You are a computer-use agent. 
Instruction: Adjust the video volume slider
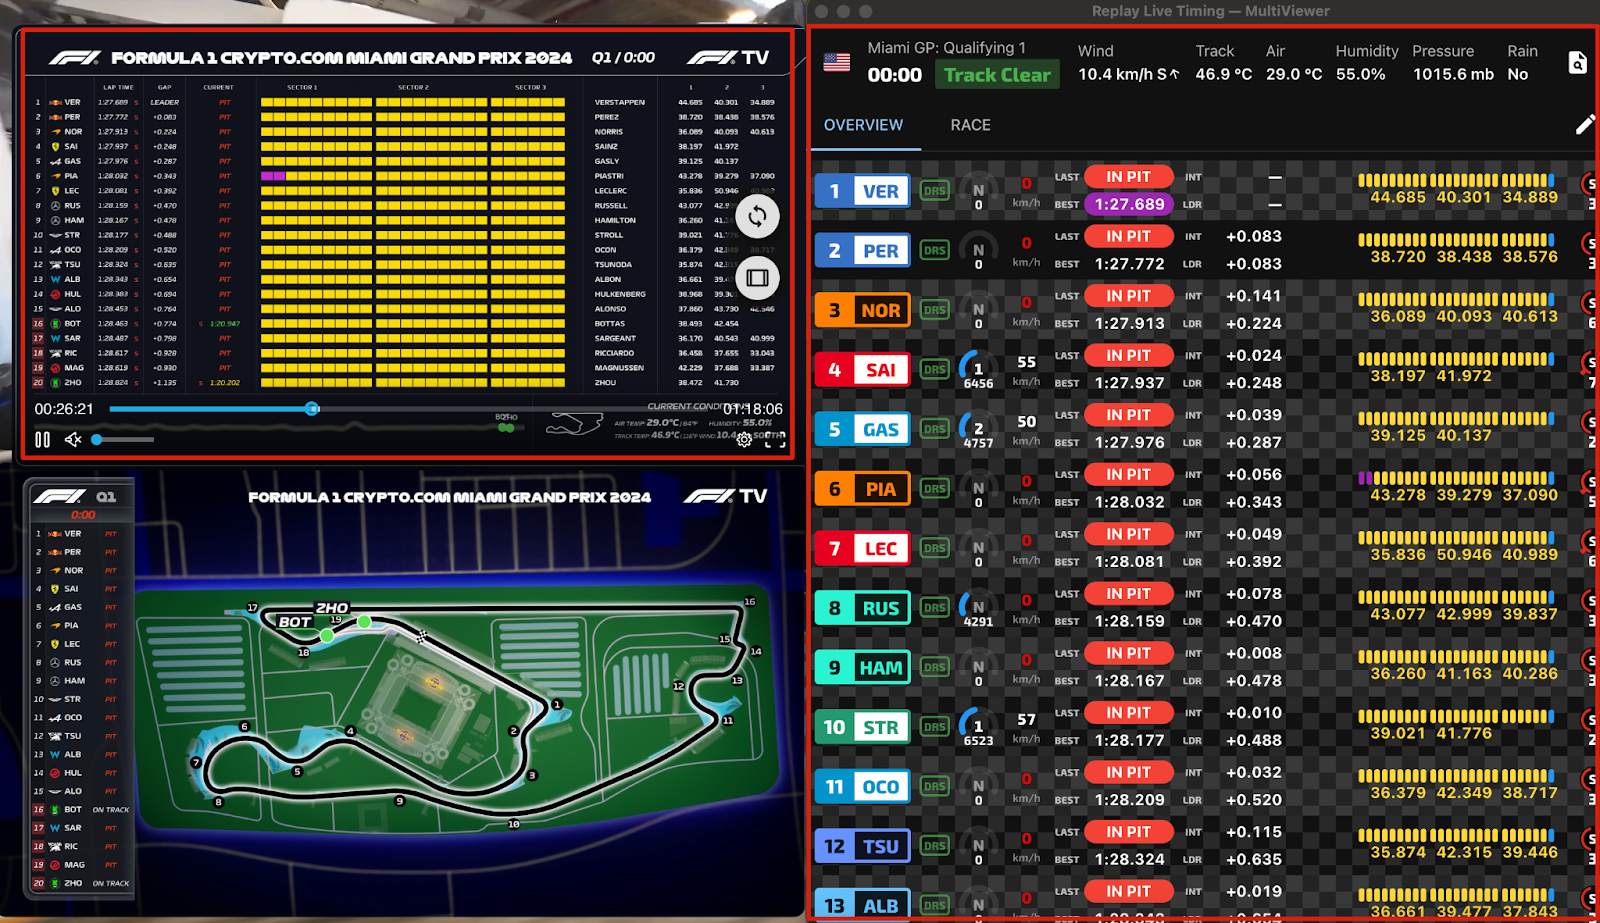click(x=123, y=439)
